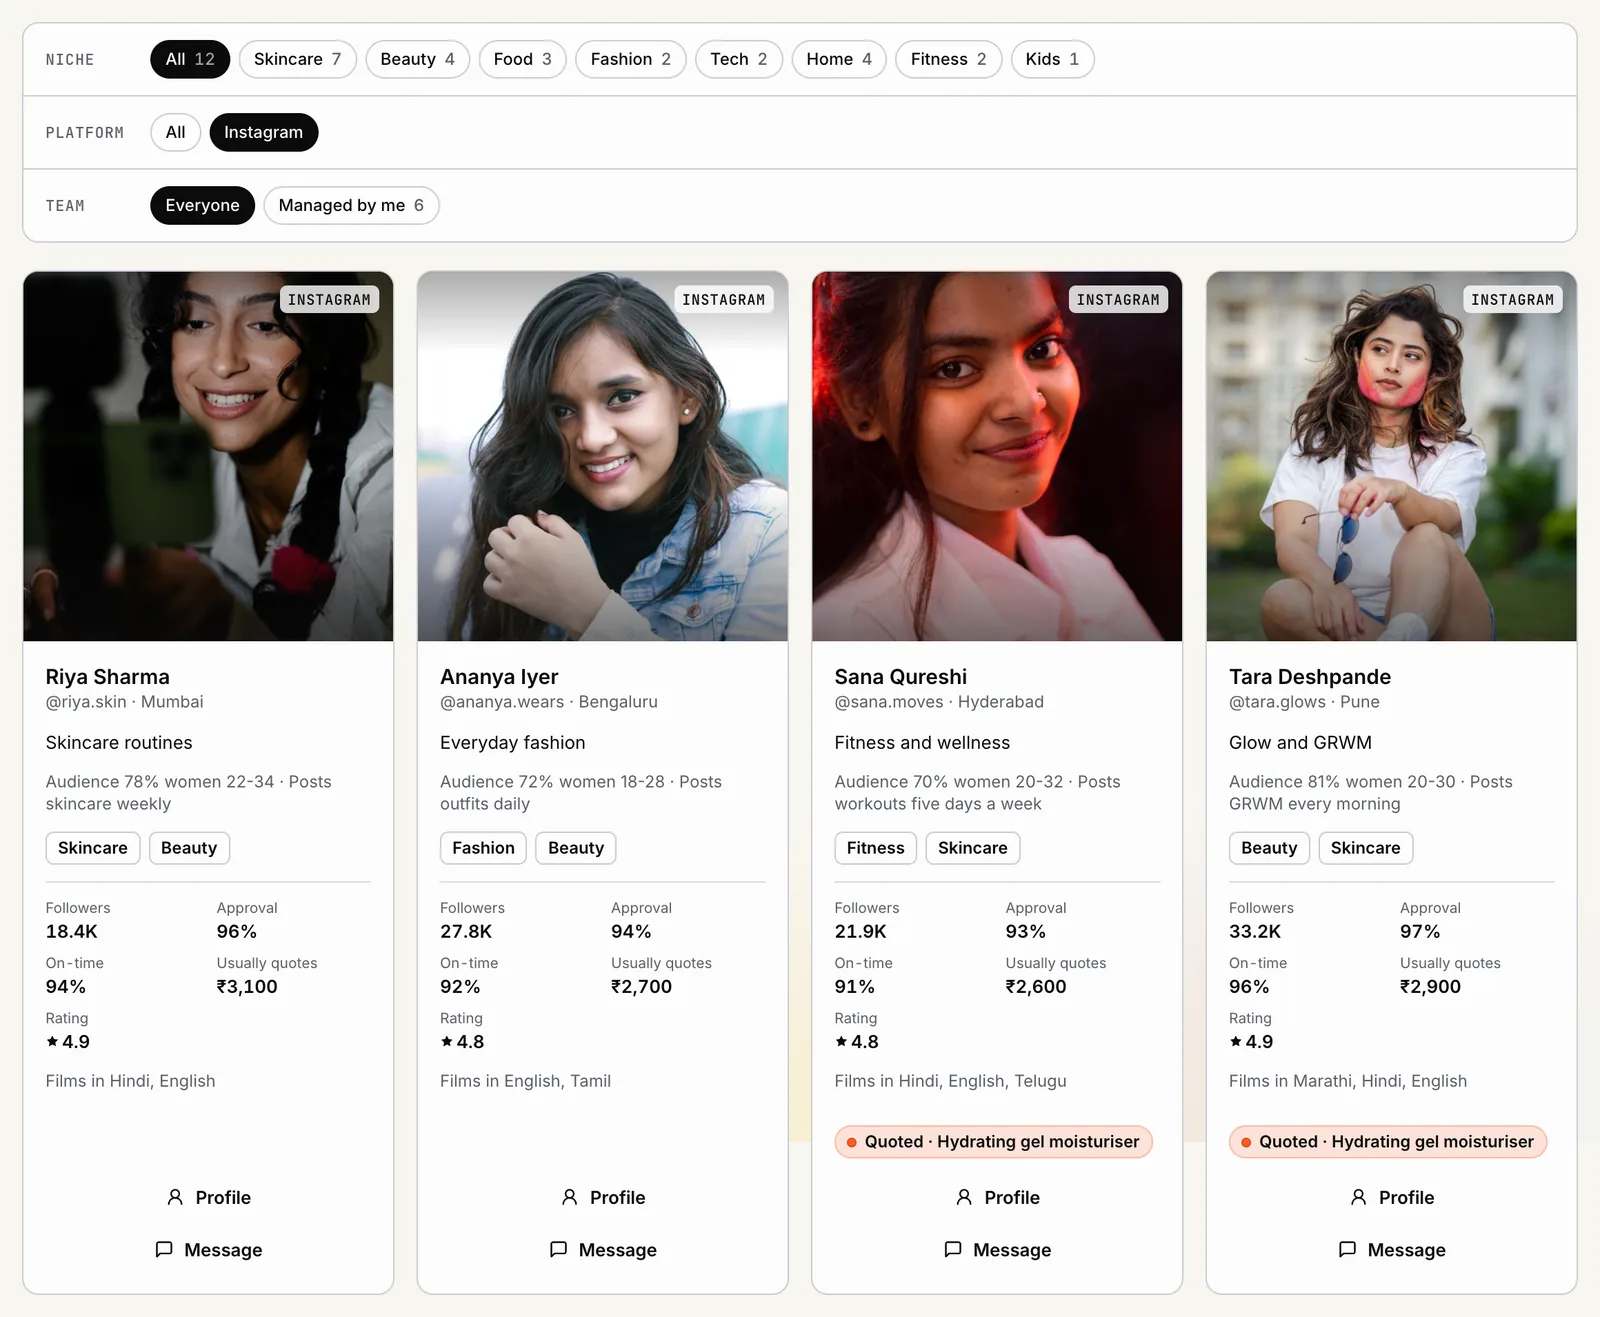Click Beauty tag on Ananya Iyer's card
Viewport: 1600px width, 1317px height.
(x=576, y=848)
